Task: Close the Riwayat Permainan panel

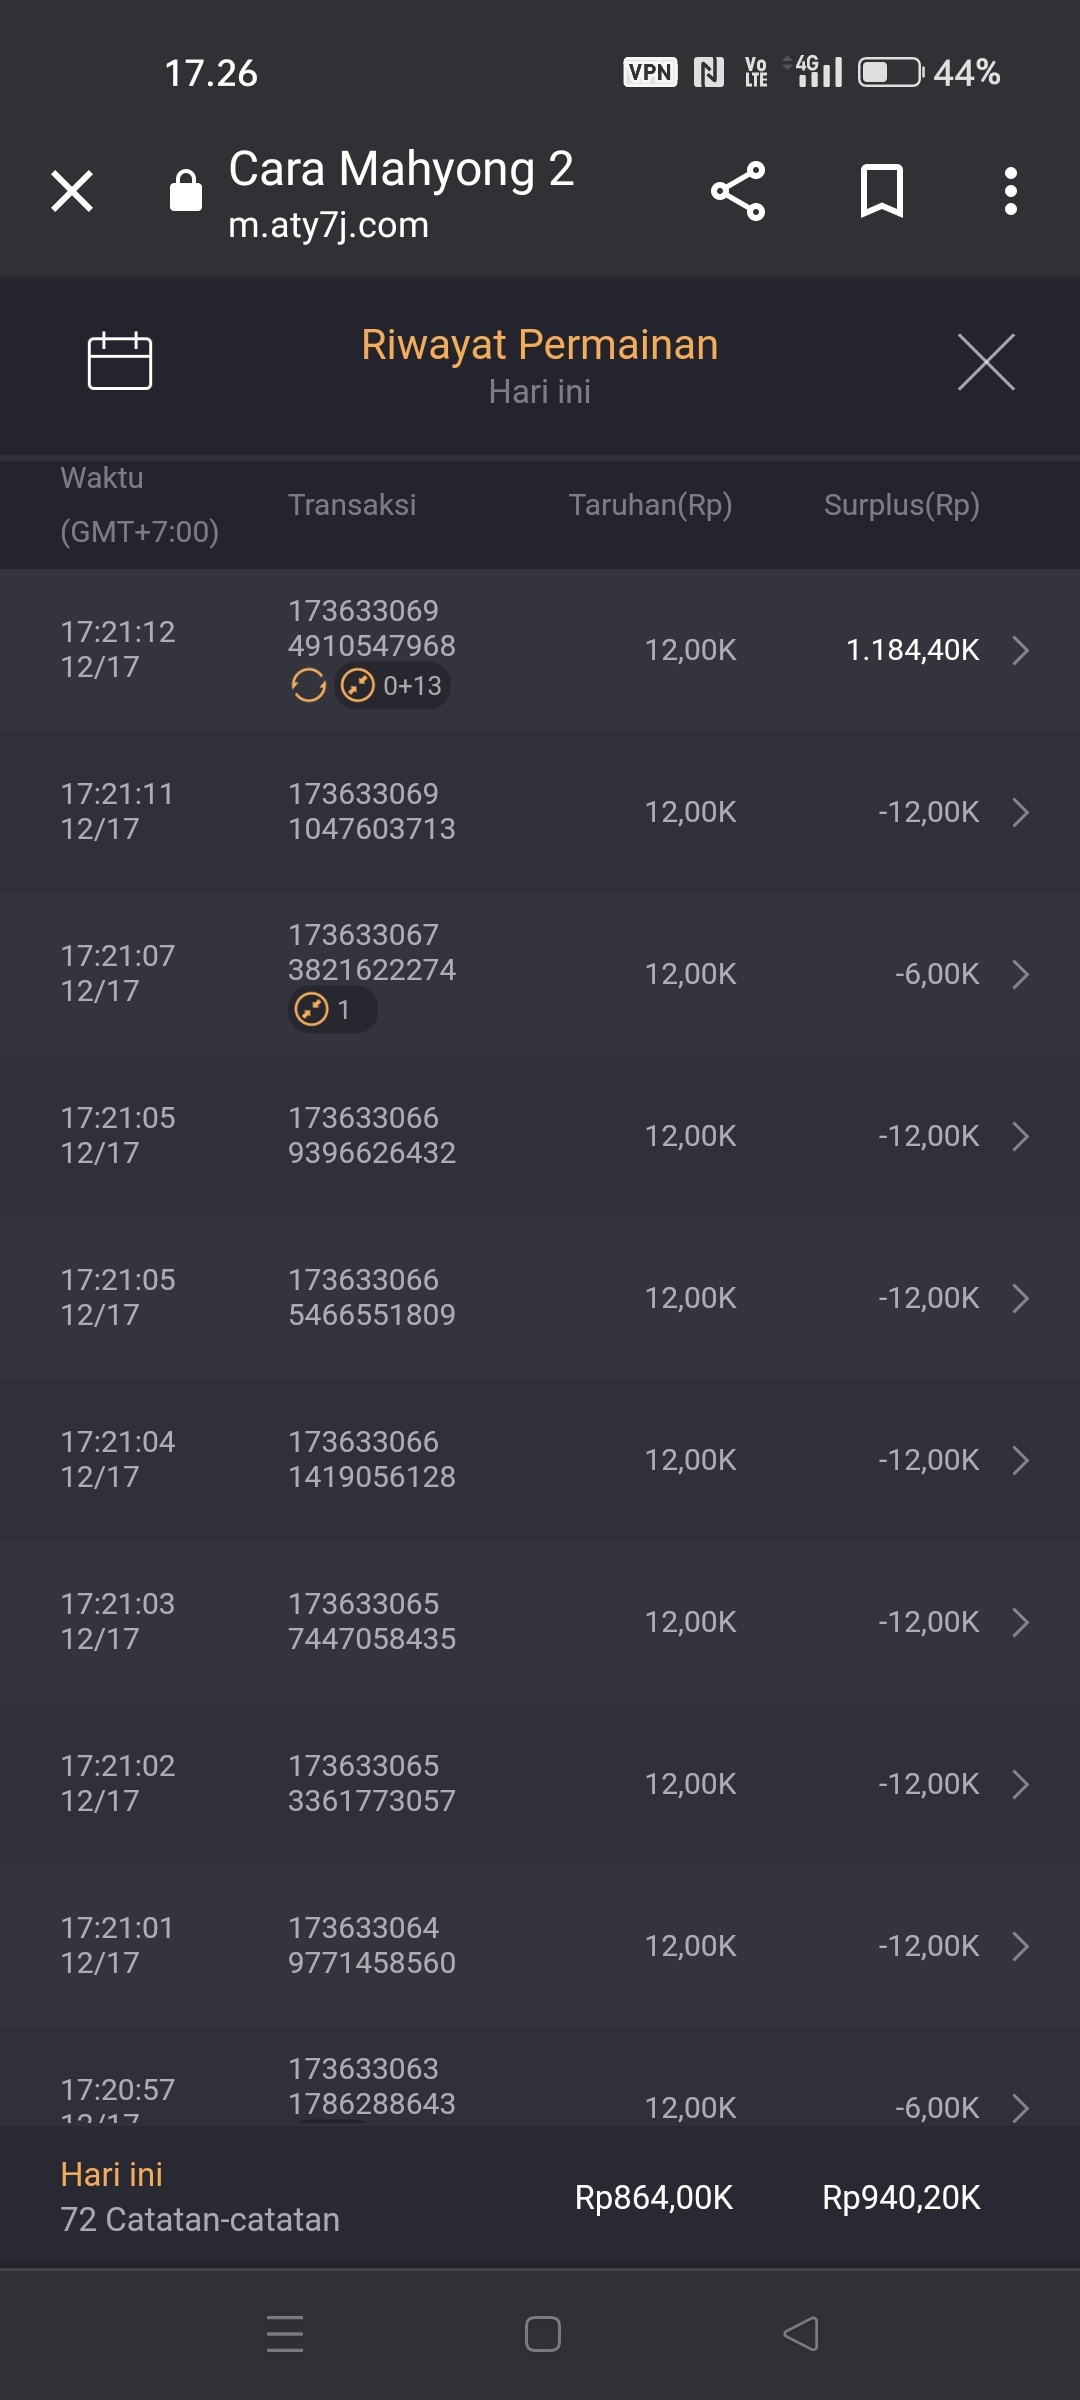Action: coord(986,362)
